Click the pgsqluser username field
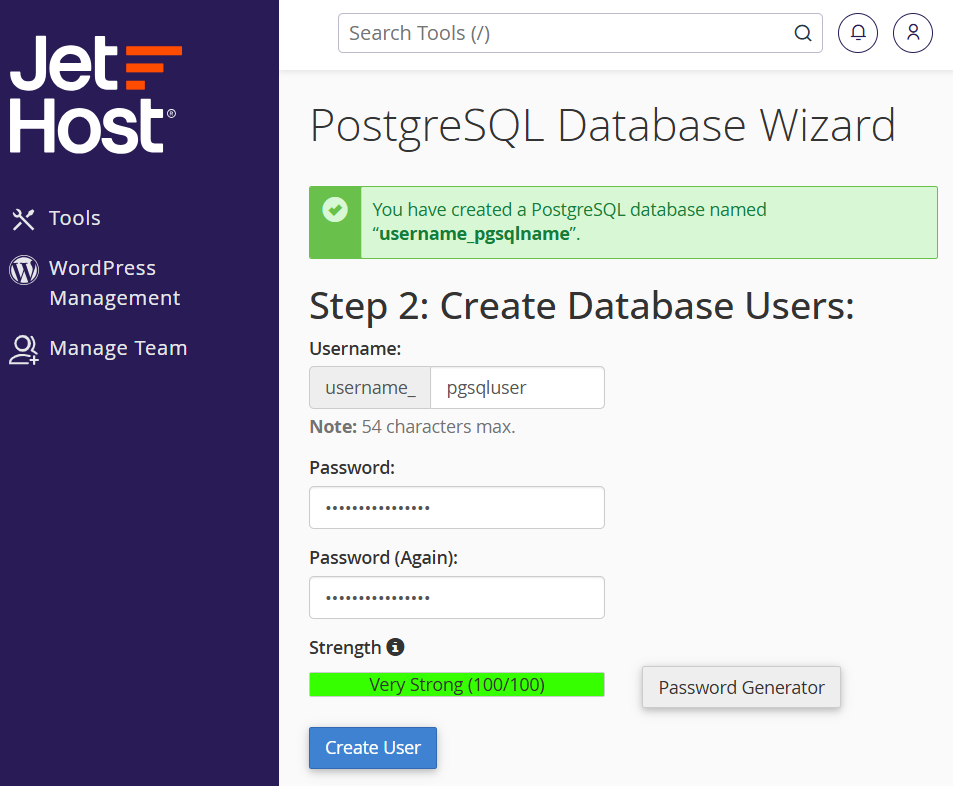 coord(517,387)
